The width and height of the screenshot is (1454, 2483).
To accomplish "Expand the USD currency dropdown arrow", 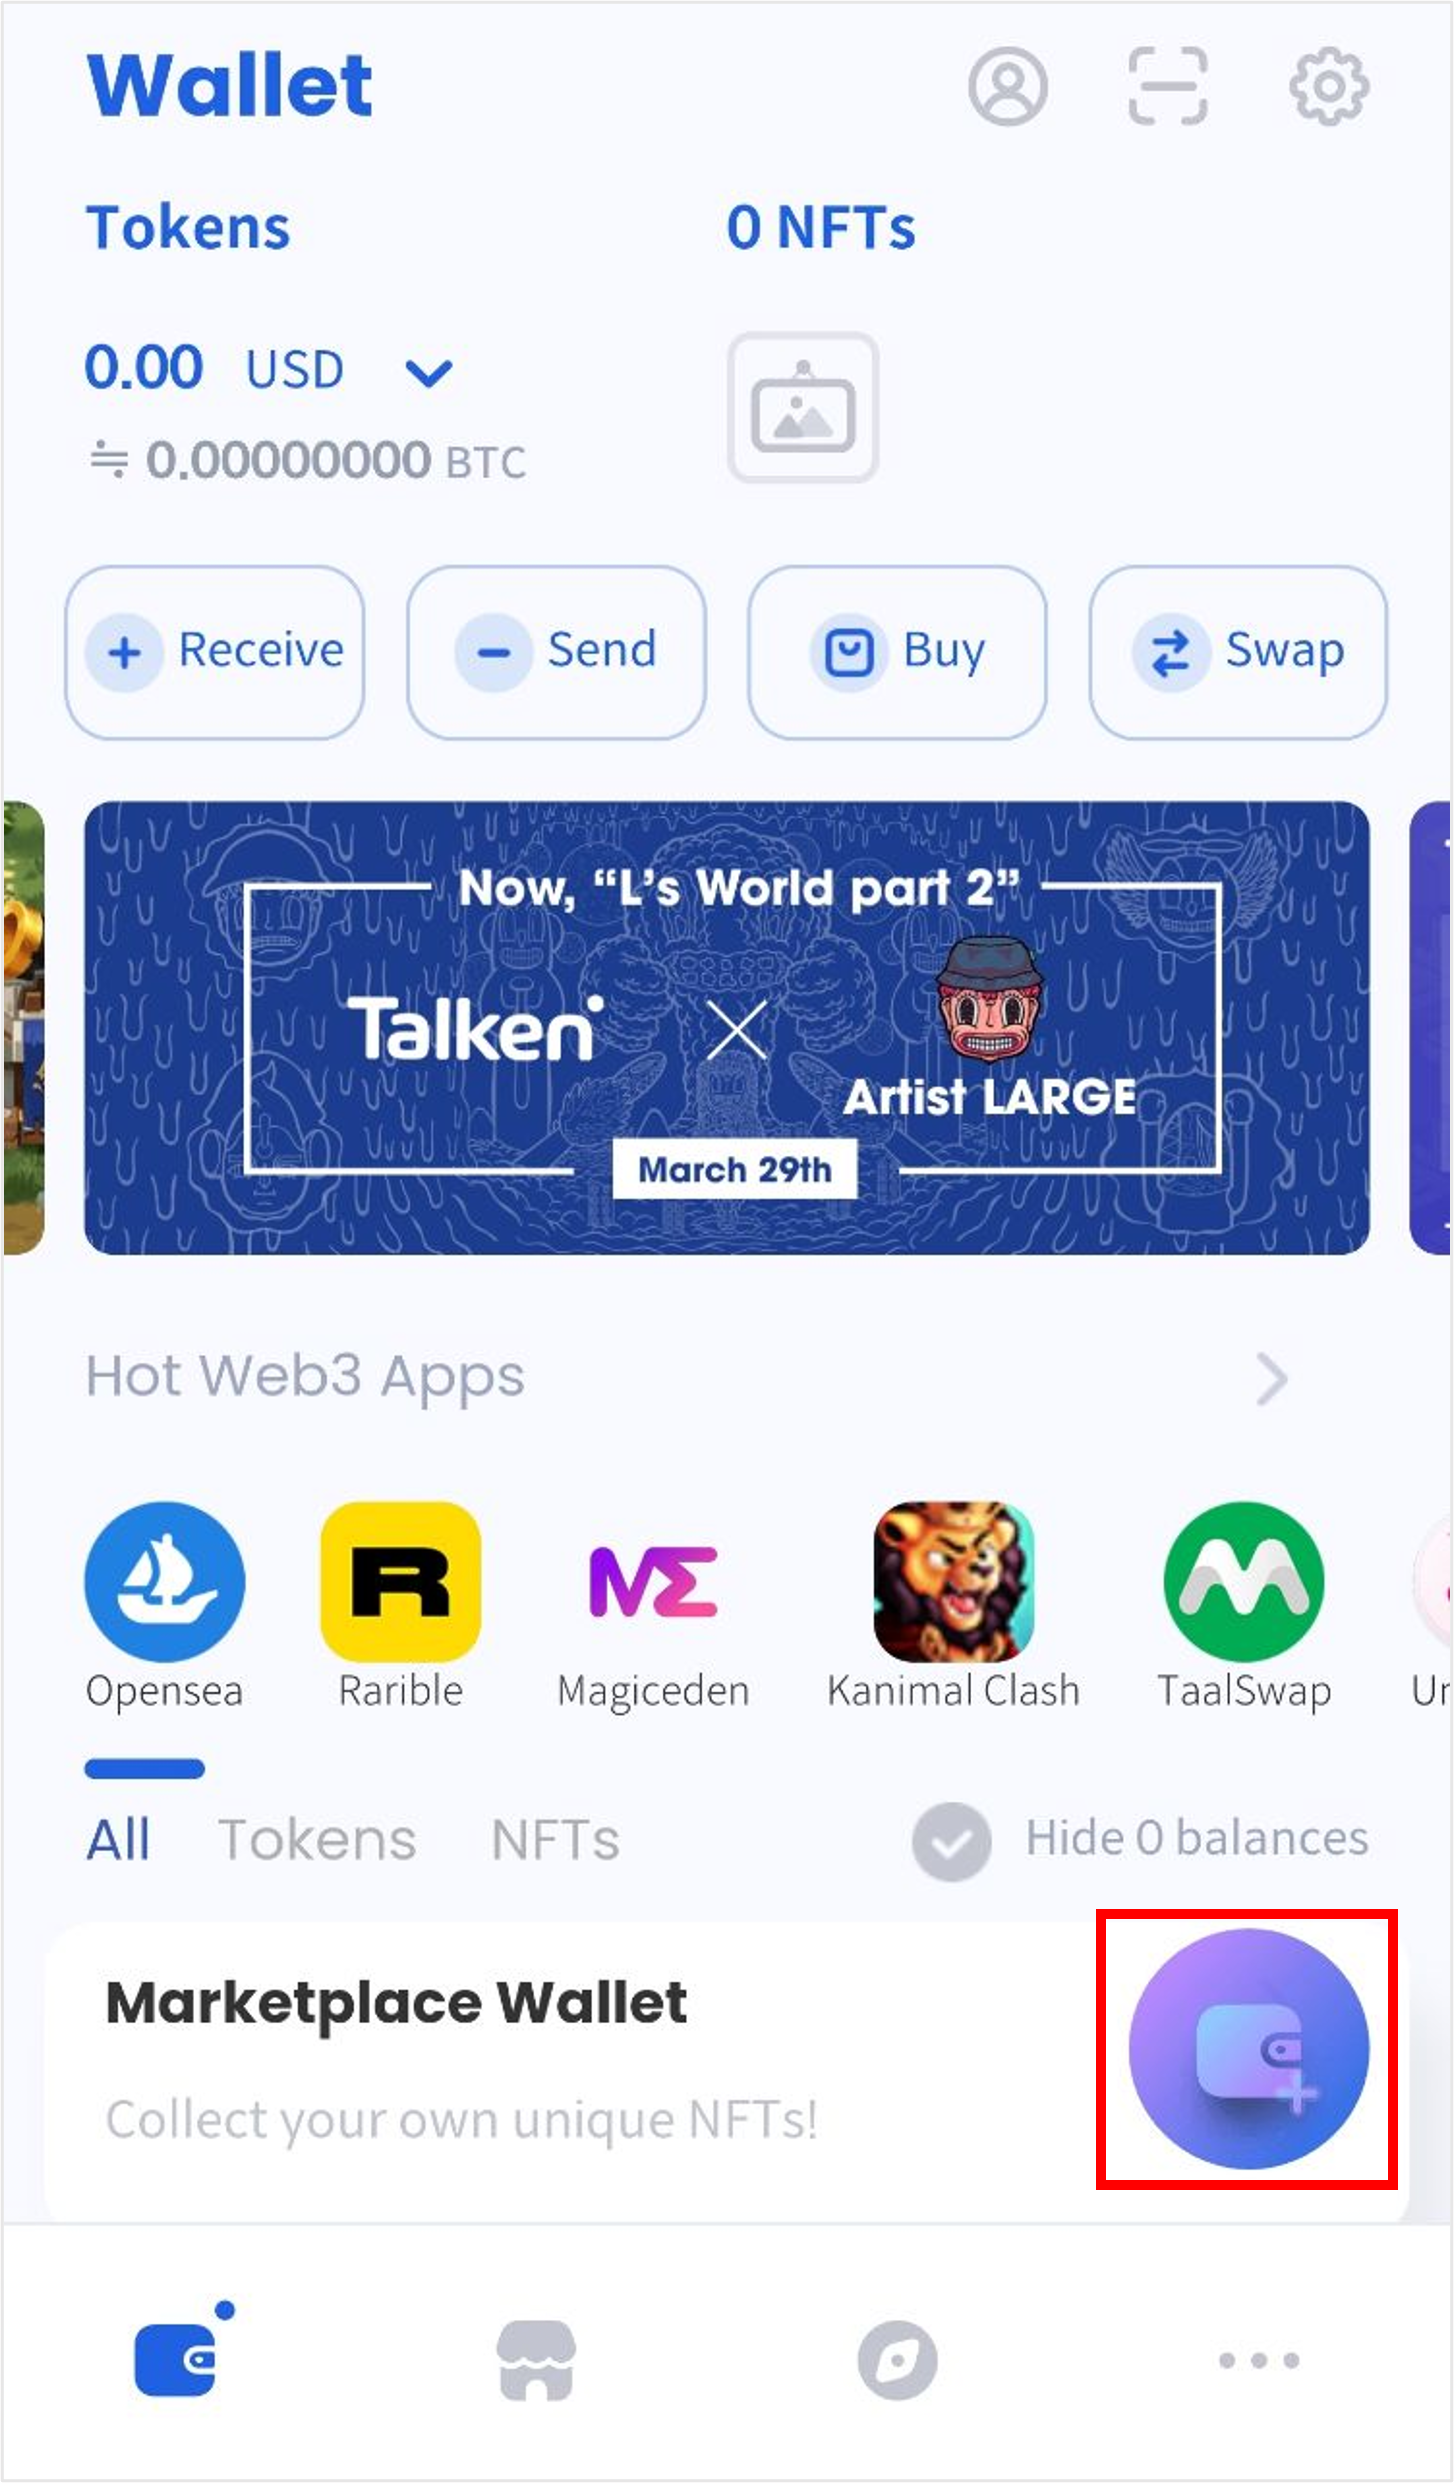I will [429, 373].
